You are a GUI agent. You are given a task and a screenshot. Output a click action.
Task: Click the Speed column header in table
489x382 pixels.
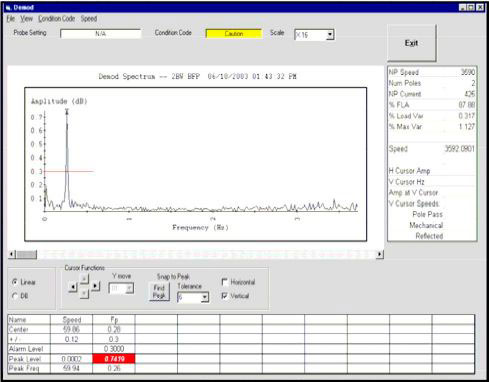pos(71,320)
